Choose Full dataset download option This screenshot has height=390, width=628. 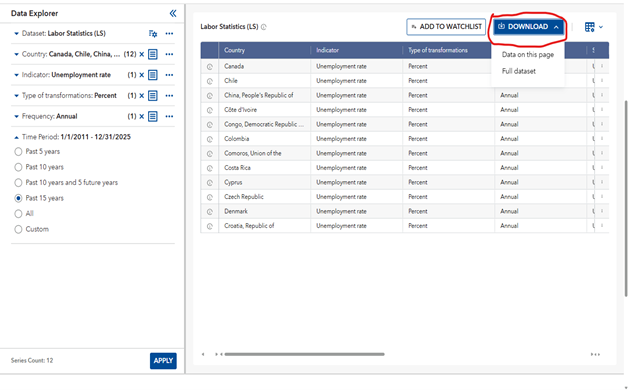click(x=519, y=71)
